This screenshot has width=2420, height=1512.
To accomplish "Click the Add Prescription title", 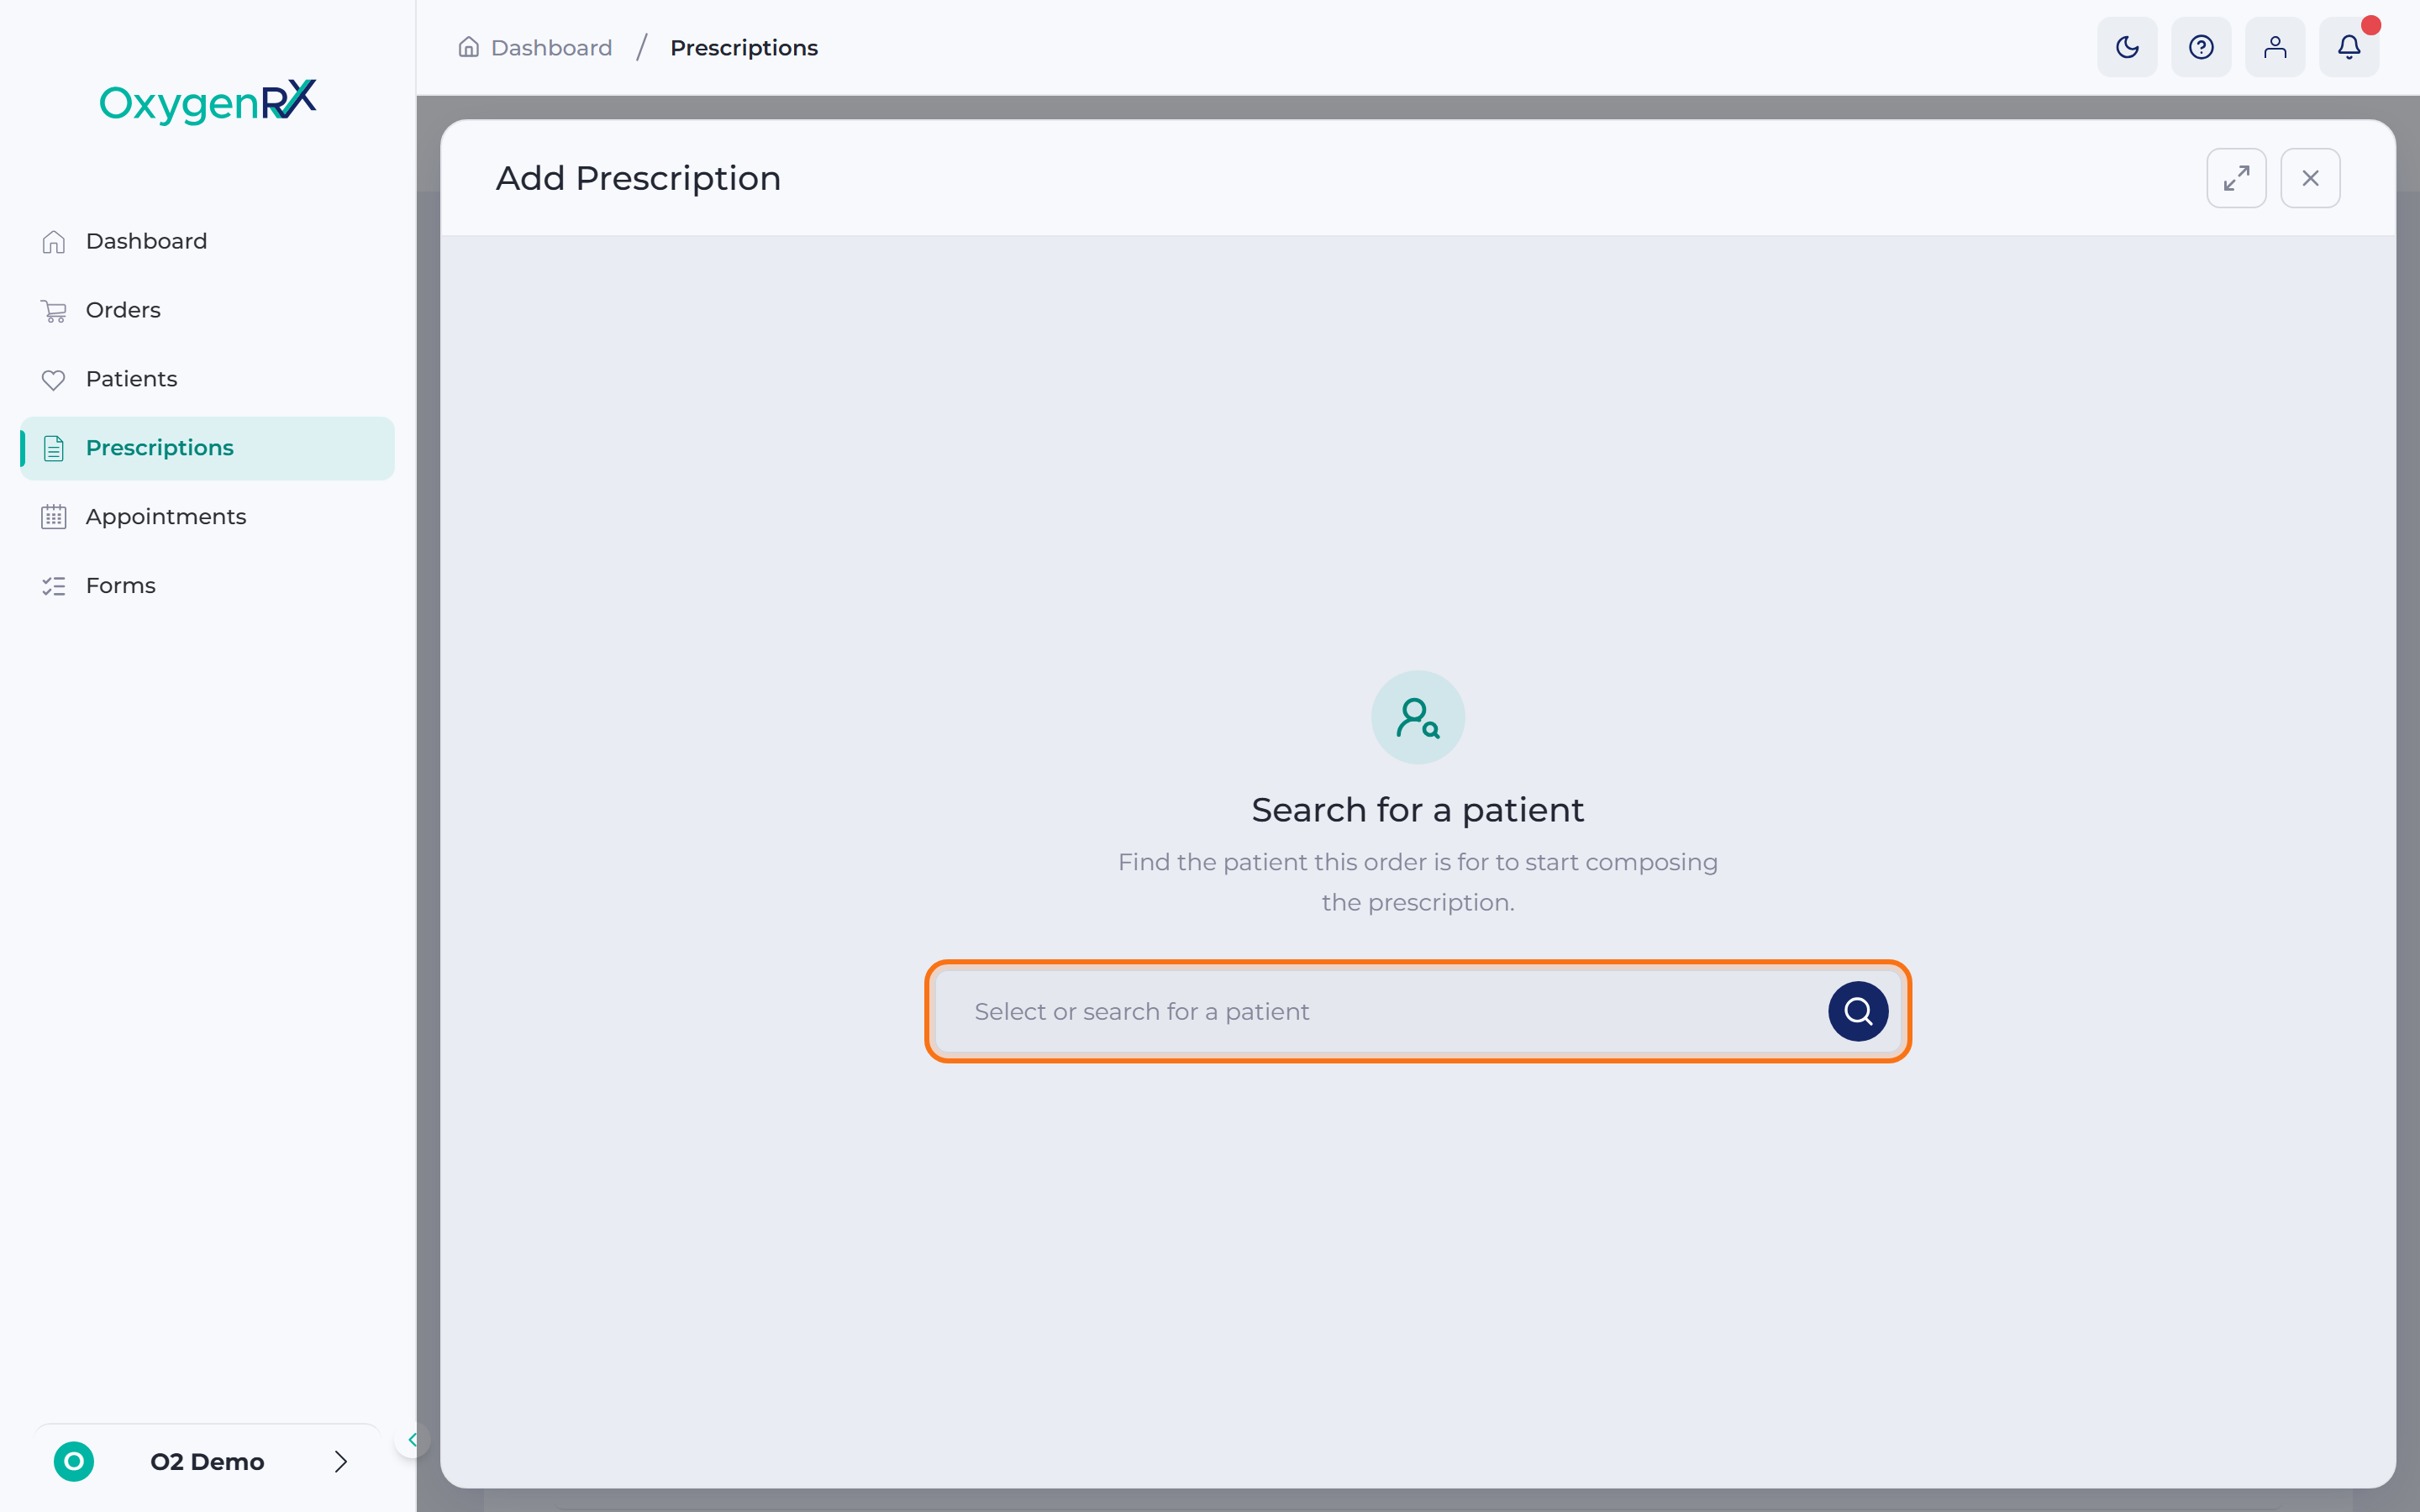I will [638, 178].
